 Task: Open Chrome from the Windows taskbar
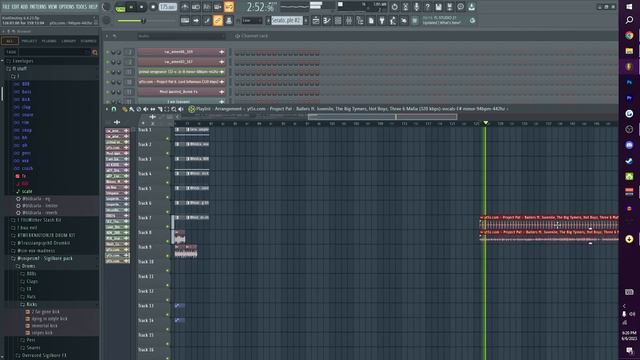(x=629, y=36)
